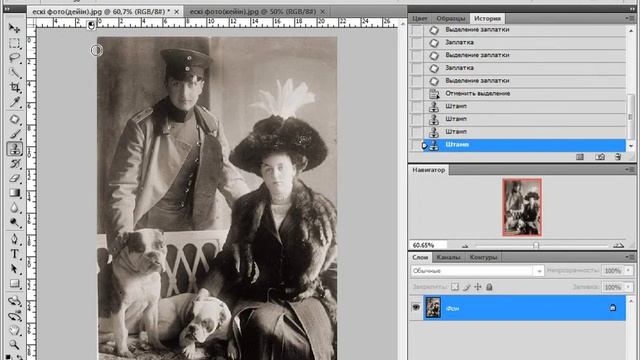Switch to the Контуры tab
Screen dimensions: 640x360
point(483,258)
